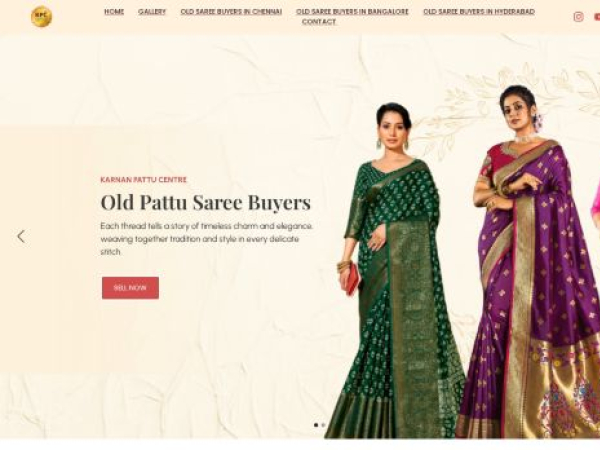This screenshot has height=450, width=600.
Task: Go to Old Saree Buyers in Chennai
Action: point(231,12)
